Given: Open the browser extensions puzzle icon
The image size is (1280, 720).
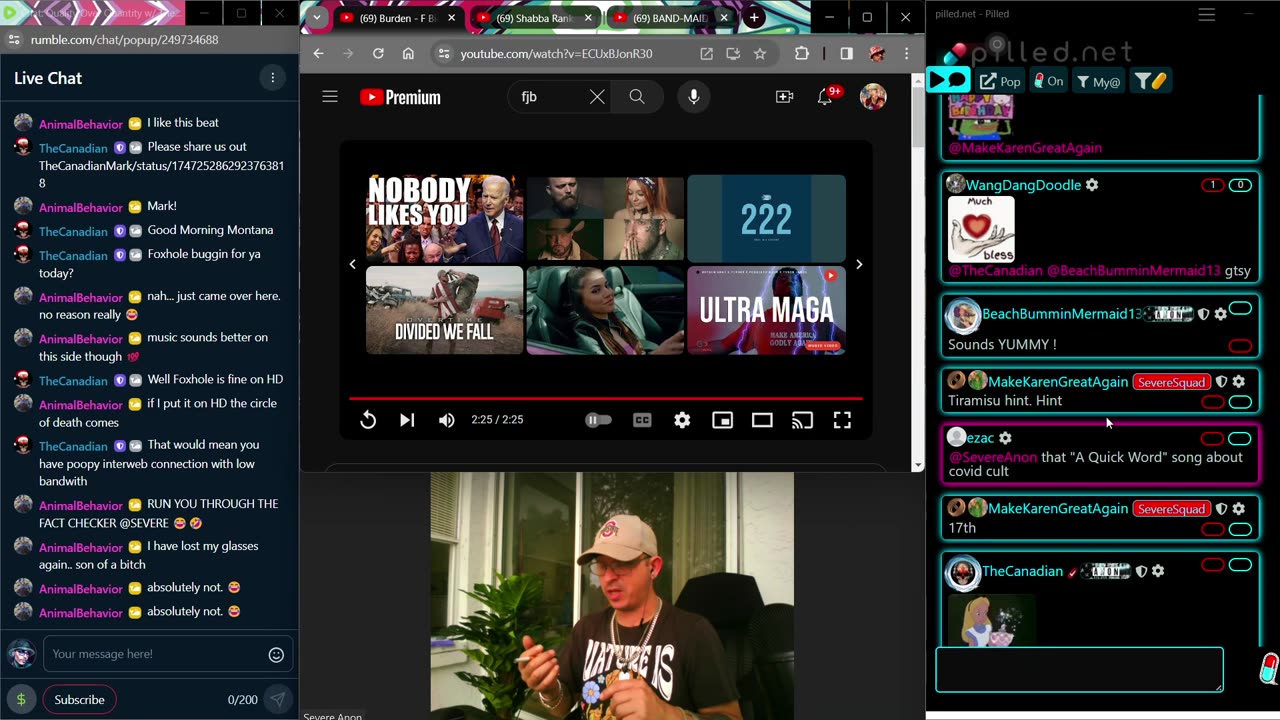Looking at the screenshot, I should pyautogui.click(x=801, y=54).
